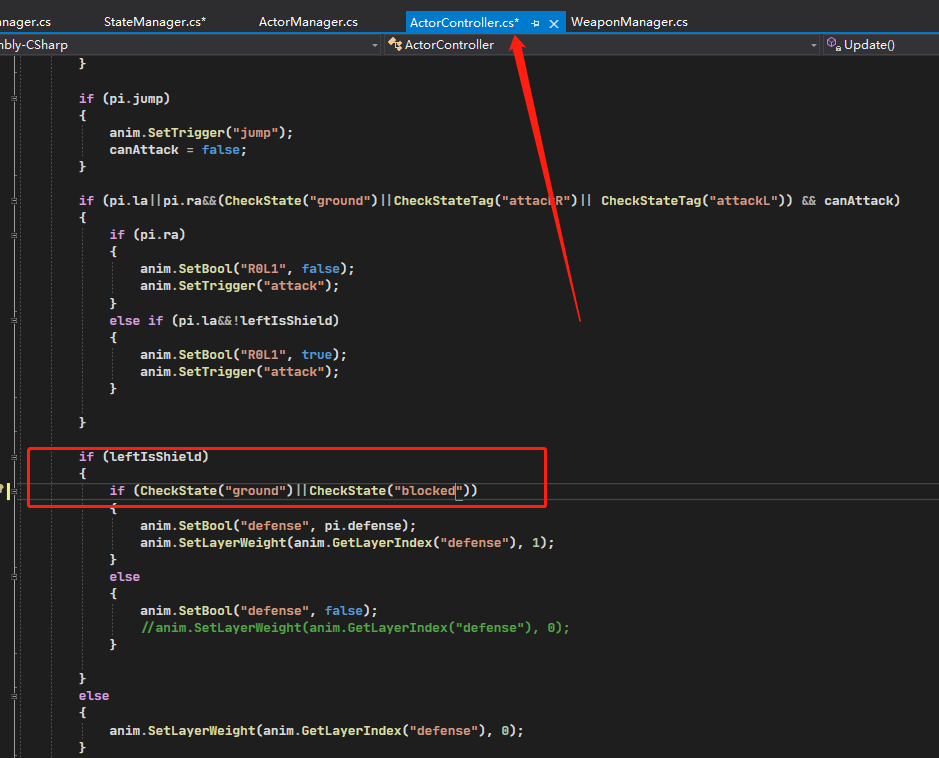The image size is (939, 758).
Task: Select the ActorController.cs* tab label
Action: click(464, 23)
